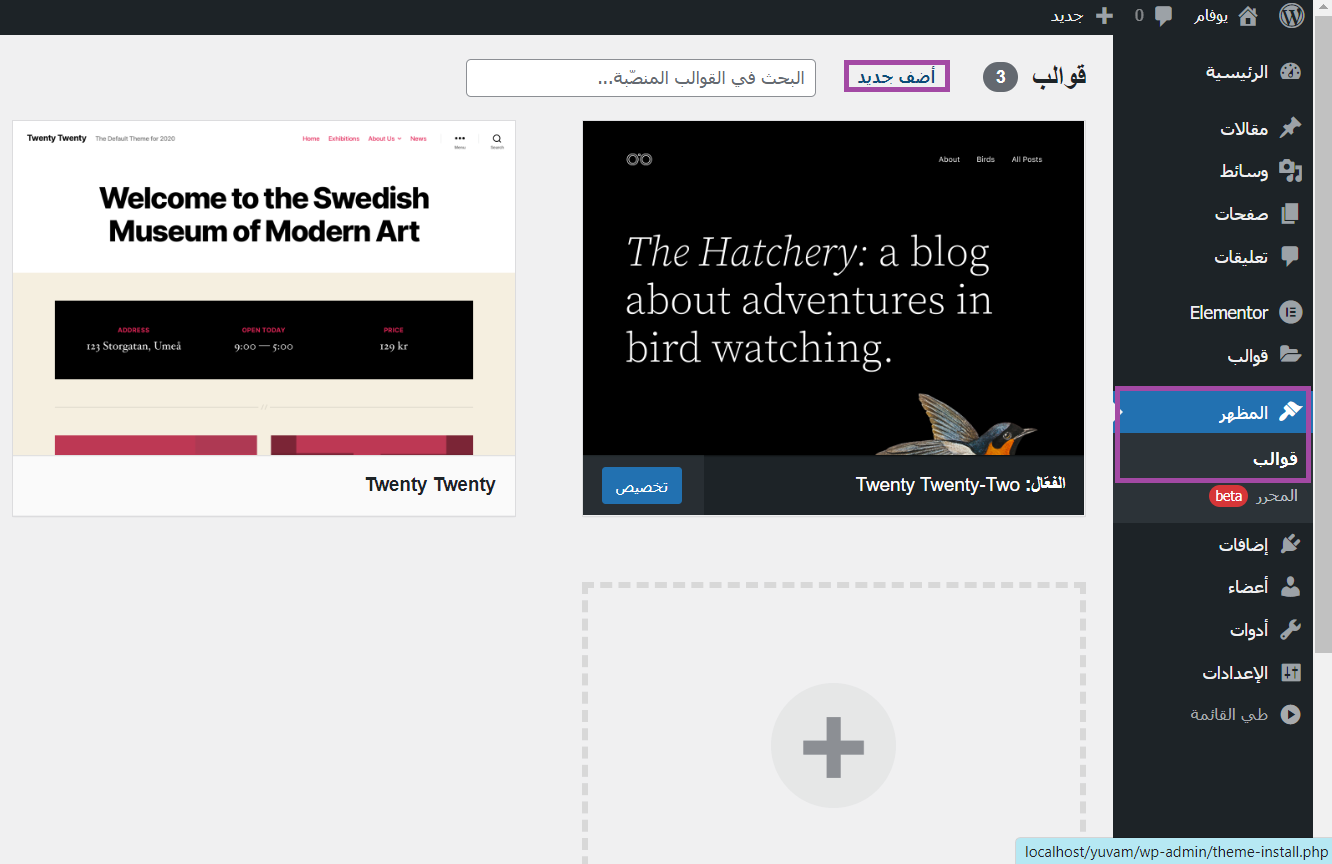Open the site home icon in admin bar

[x=1248, y=16]
